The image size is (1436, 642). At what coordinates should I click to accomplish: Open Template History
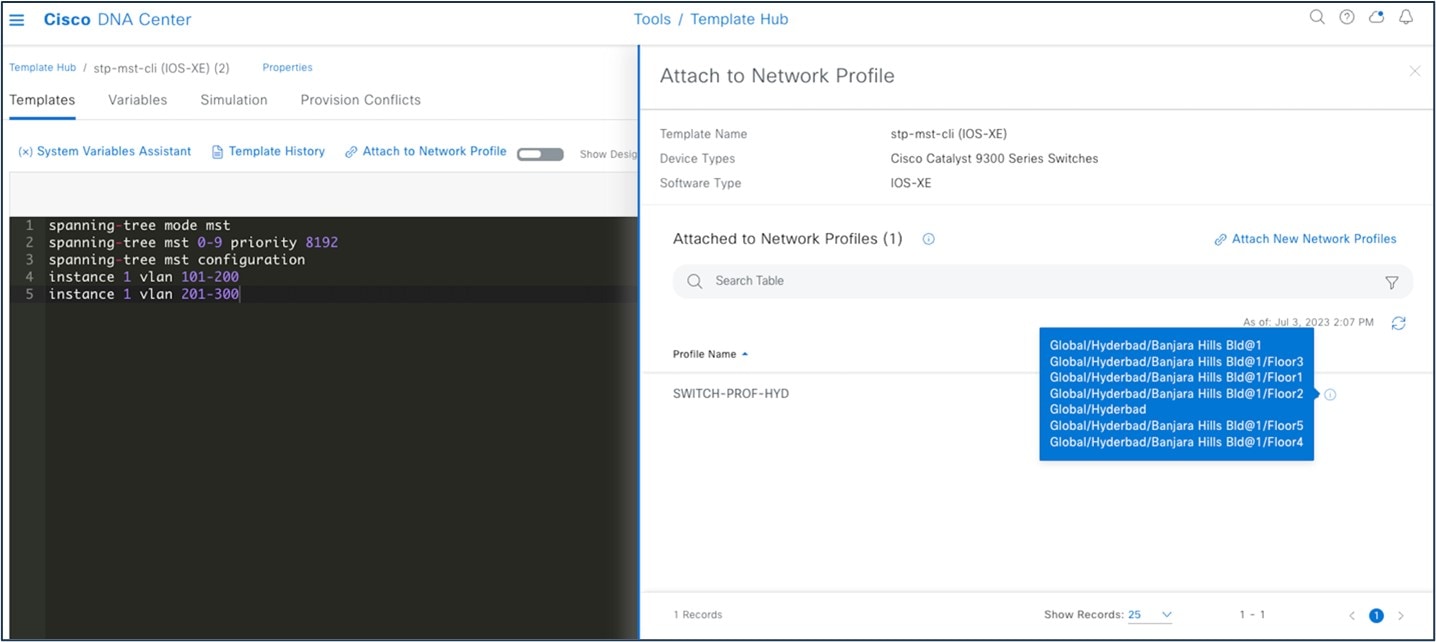coord(269,152)
